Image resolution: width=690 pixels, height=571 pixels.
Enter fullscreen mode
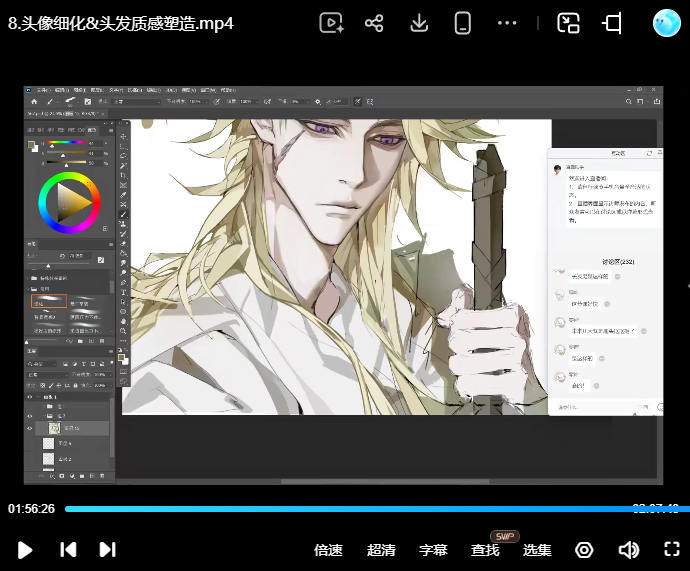(x=672, y=549)
